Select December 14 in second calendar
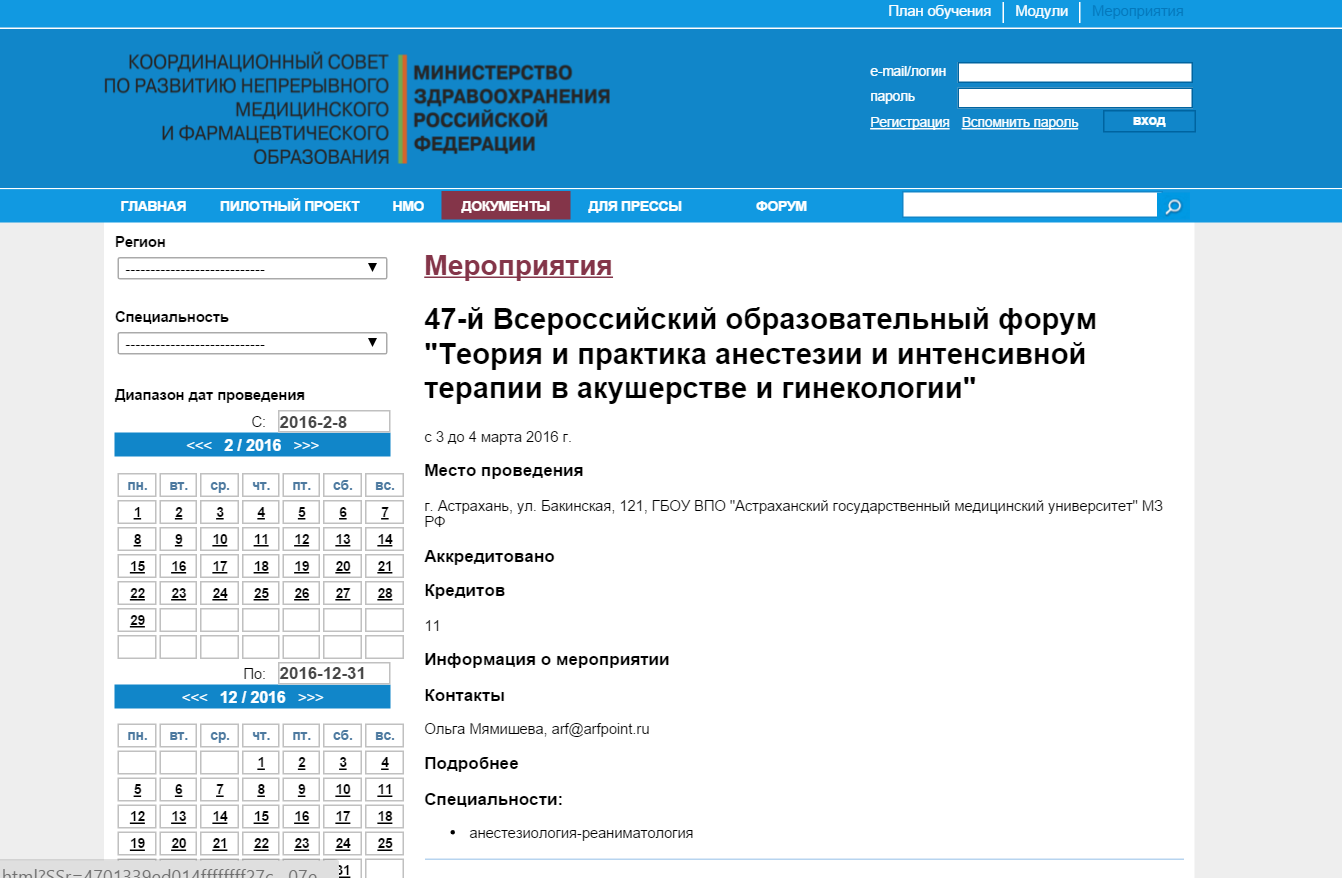Screen dimensions: 1342x878 coord(220,817)
